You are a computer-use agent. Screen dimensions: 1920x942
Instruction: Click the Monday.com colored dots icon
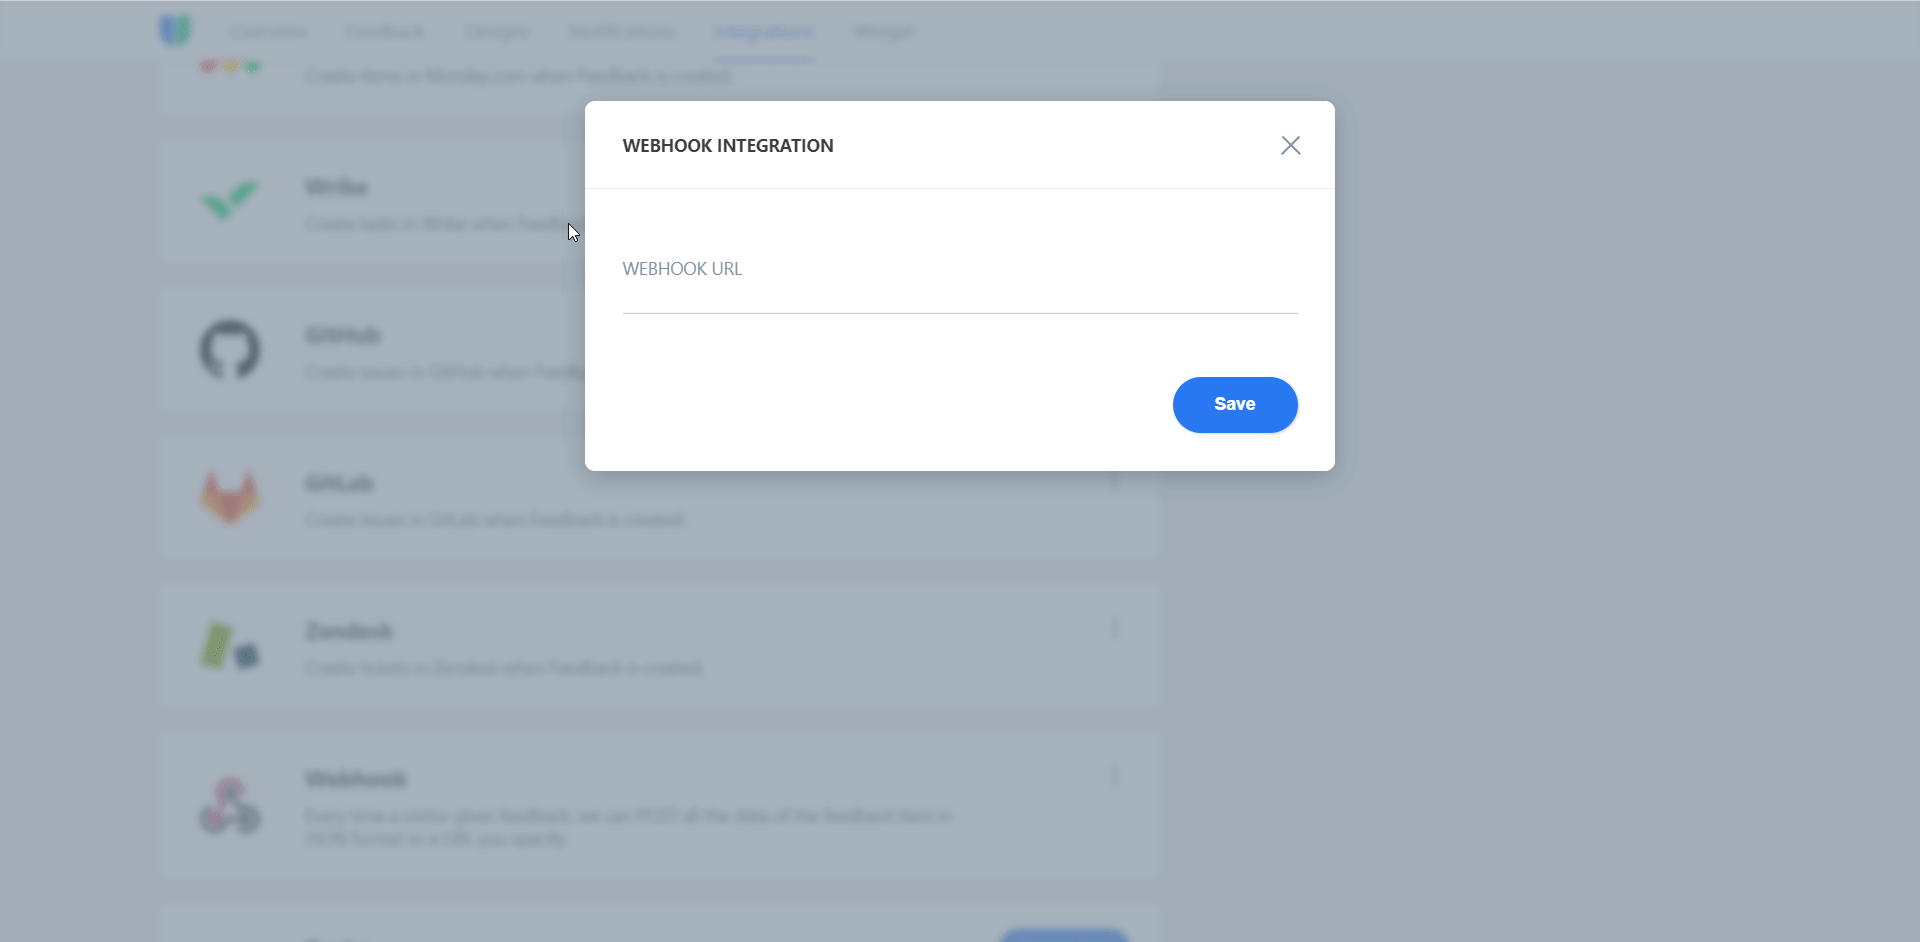click(x=230, y=67)
